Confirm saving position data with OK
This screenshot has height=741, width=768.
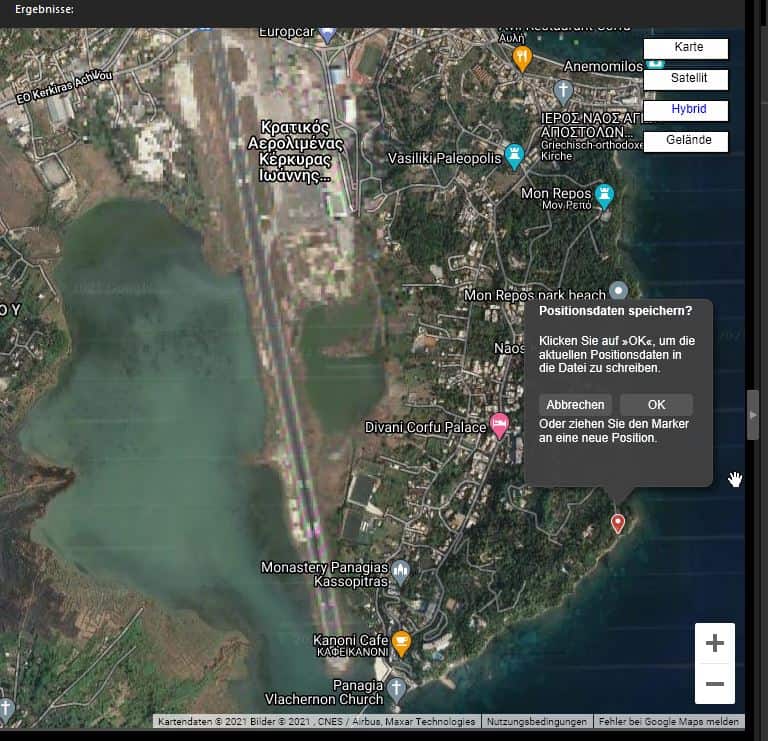pyautogui.click(x=656, y=405)
